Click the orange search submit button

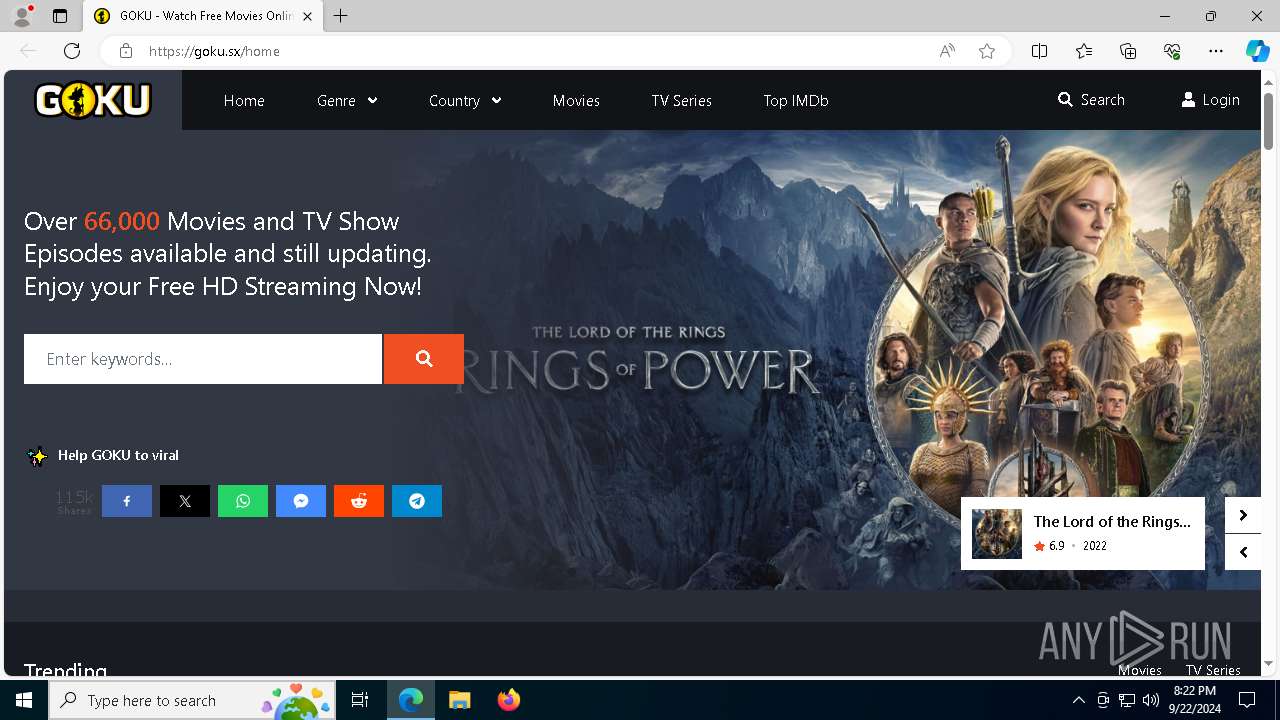(x=424, y=359)
